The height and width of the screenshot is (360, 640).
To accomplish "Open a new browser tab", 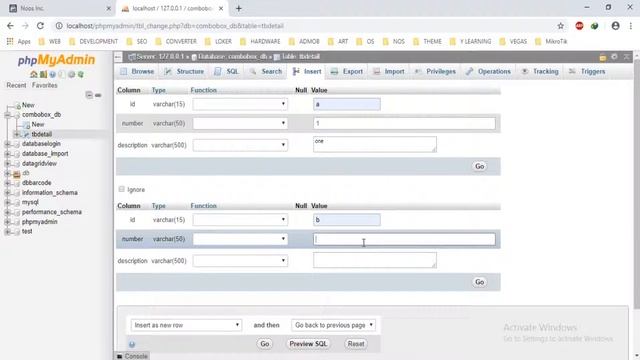I will 239,8.
